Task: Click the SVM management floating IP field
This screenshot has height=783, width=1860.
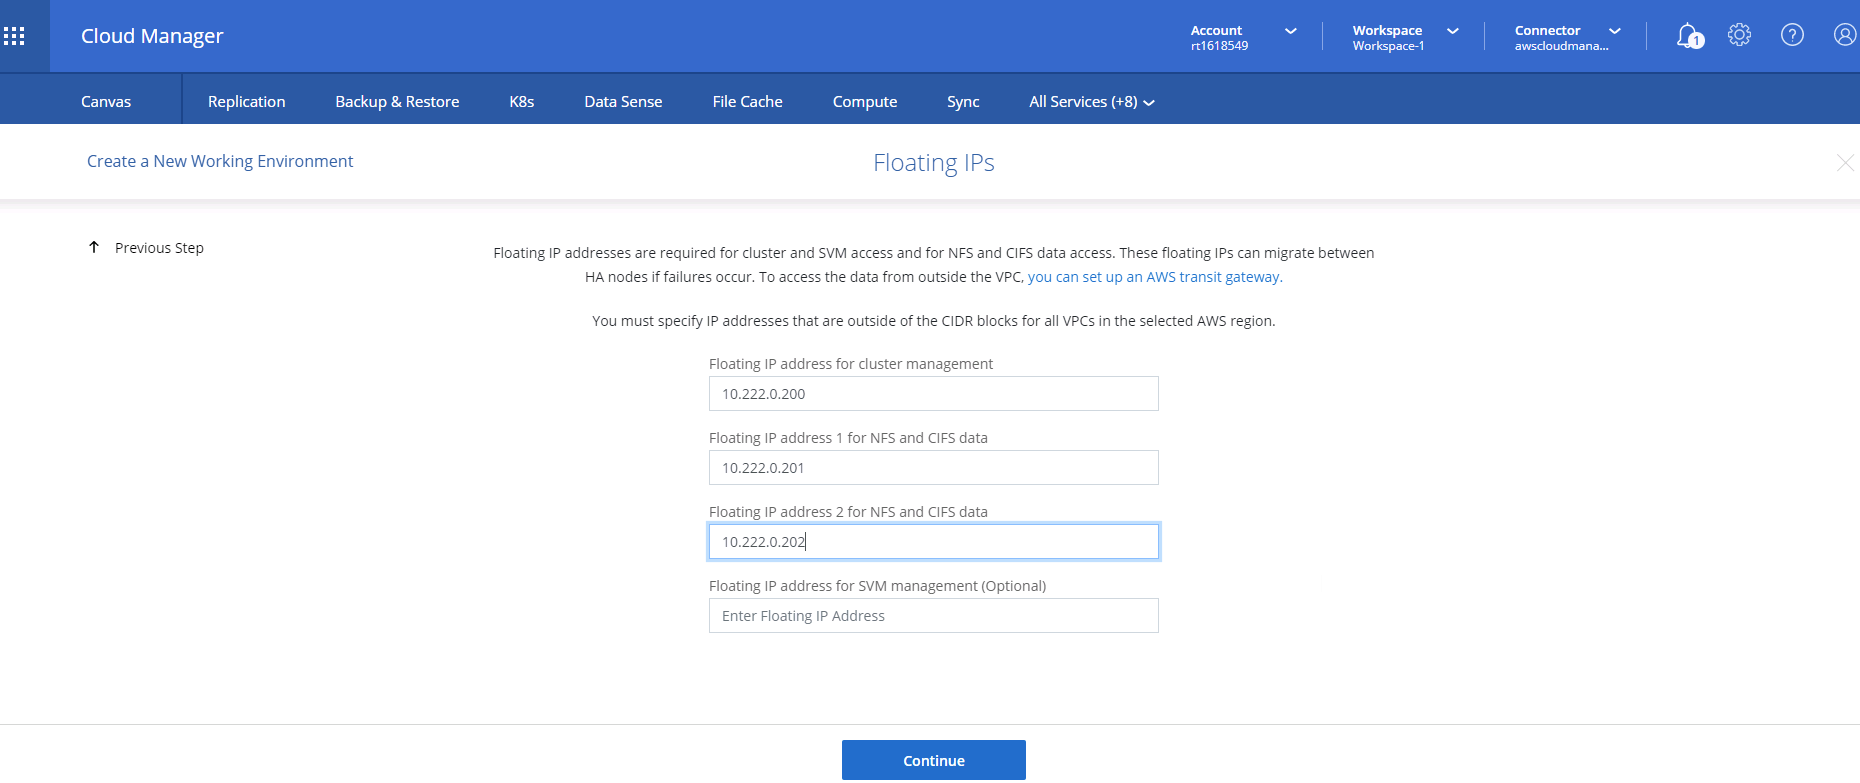Action: [934, 616]
